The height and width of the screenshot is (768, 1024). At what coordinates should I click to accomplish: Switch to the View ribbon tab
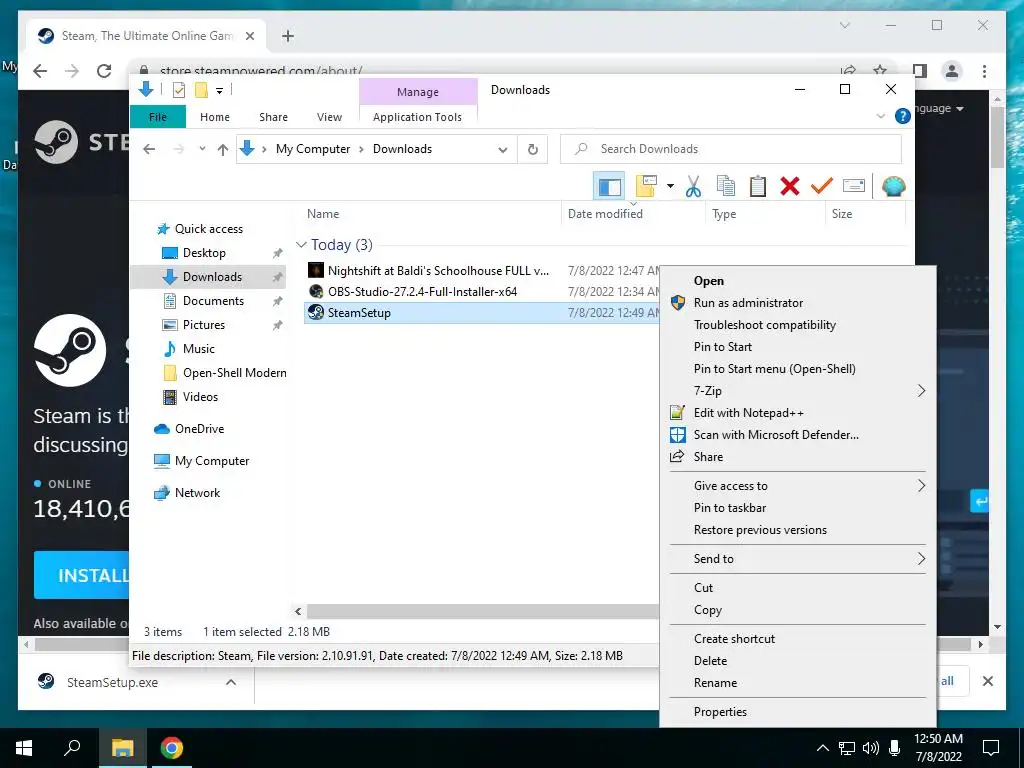(x=329, y=117)
